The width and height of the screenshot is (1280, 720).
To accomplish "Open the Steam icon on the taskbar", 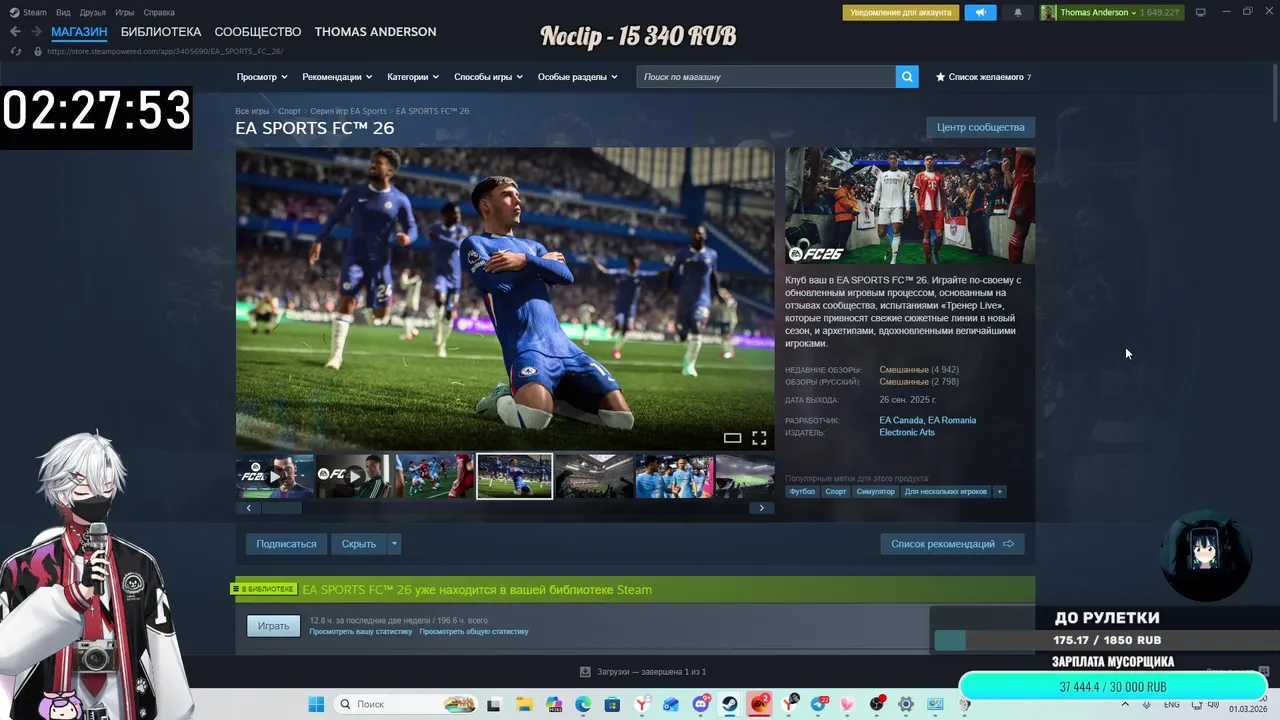I will tap(730, 704).
